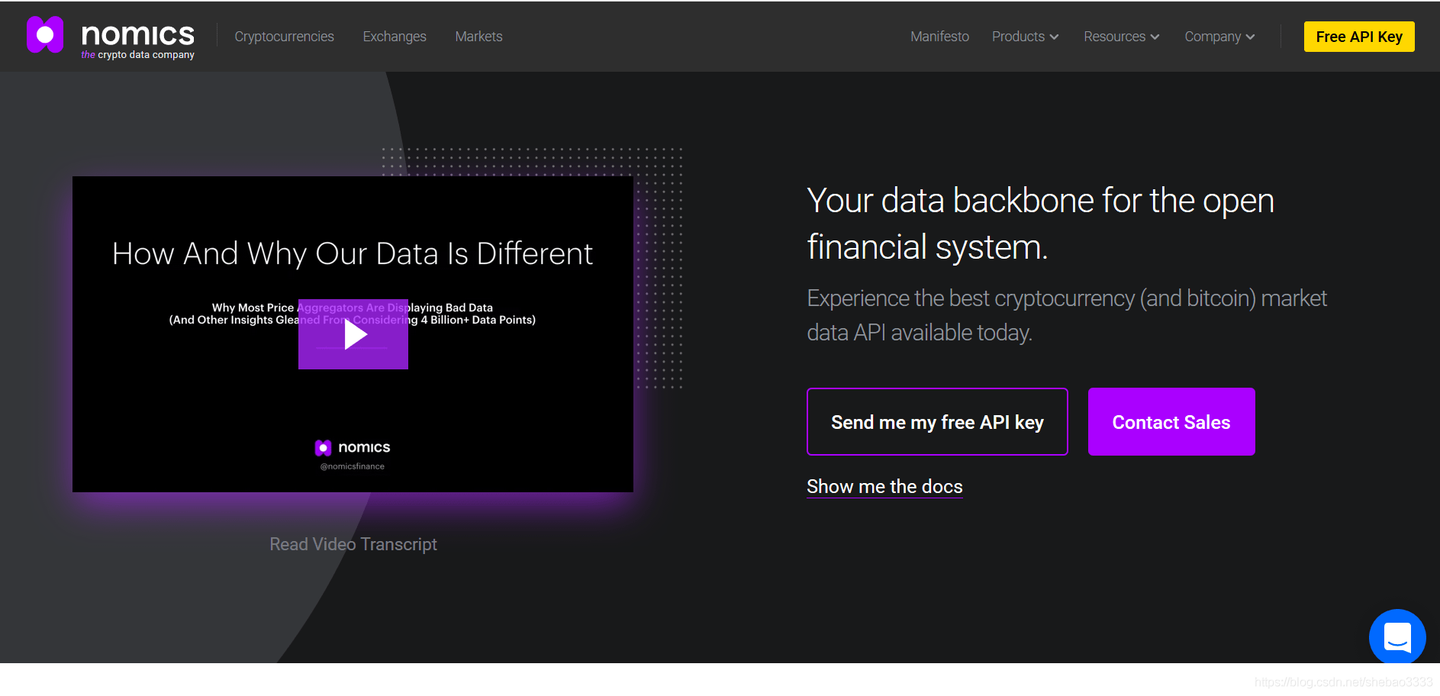
Task: Expand the Products dropdown menu
Action: click(1024, 37)
